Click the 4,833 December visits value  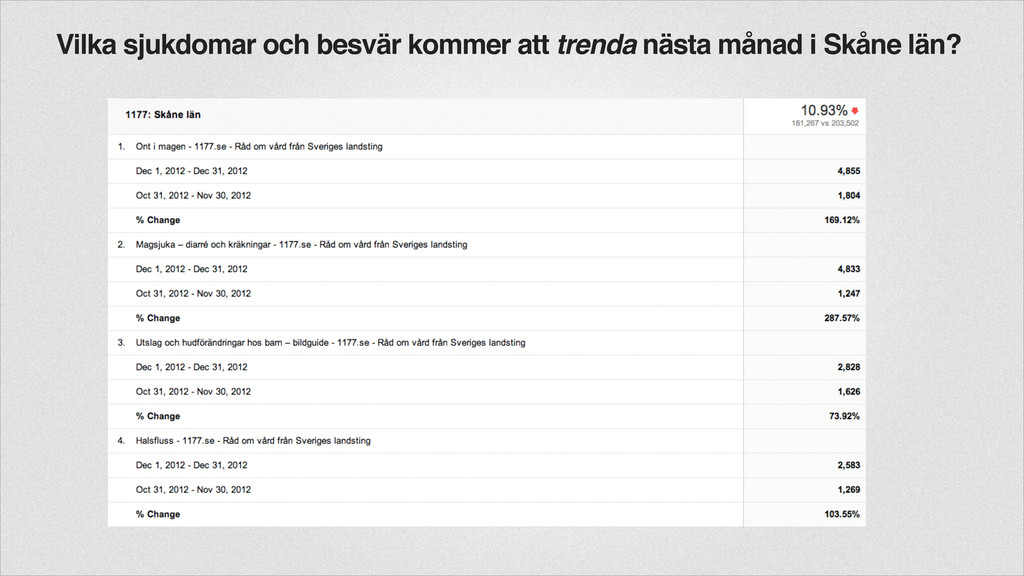pyautogui.click(x=849, y=269)
